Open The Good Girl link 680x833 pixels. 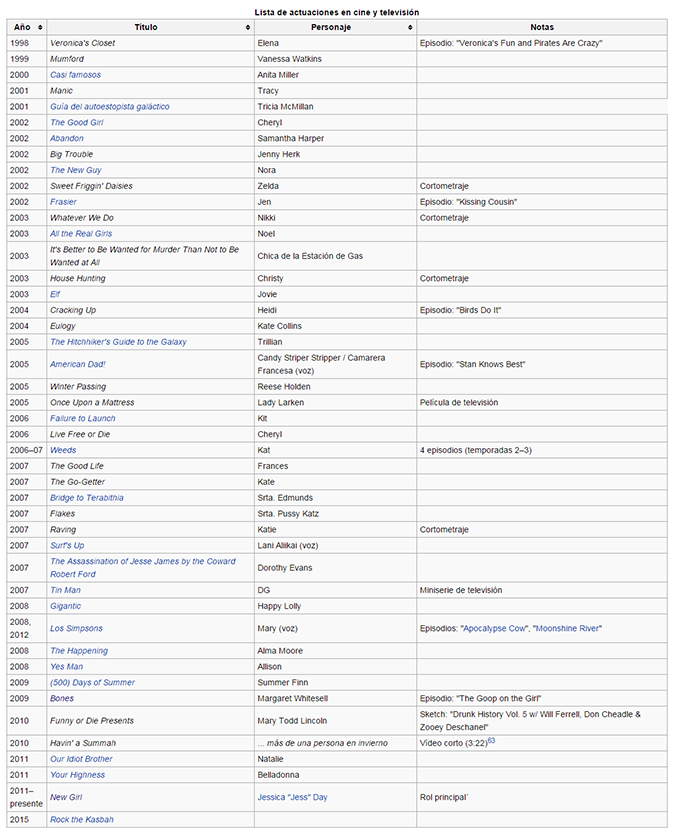[x=77, y=123]
